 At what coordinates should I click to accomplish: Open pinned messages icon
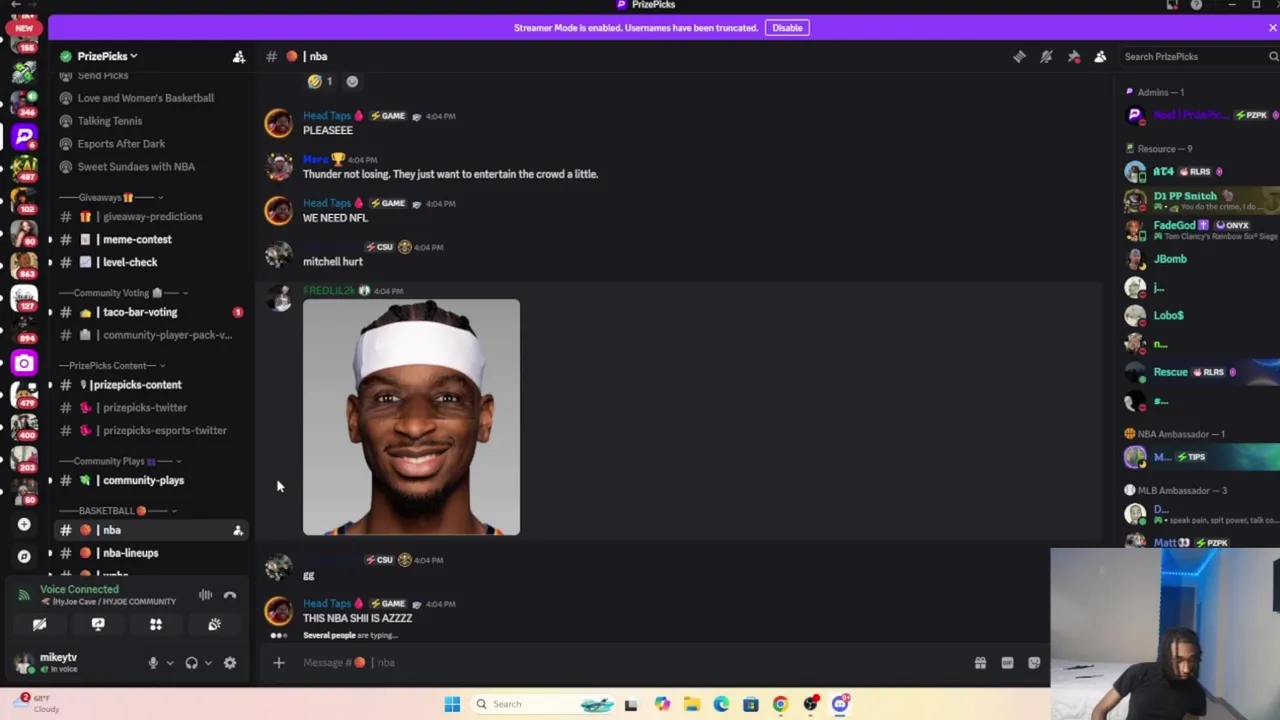pyautogui.click(x=1073, y=57)
